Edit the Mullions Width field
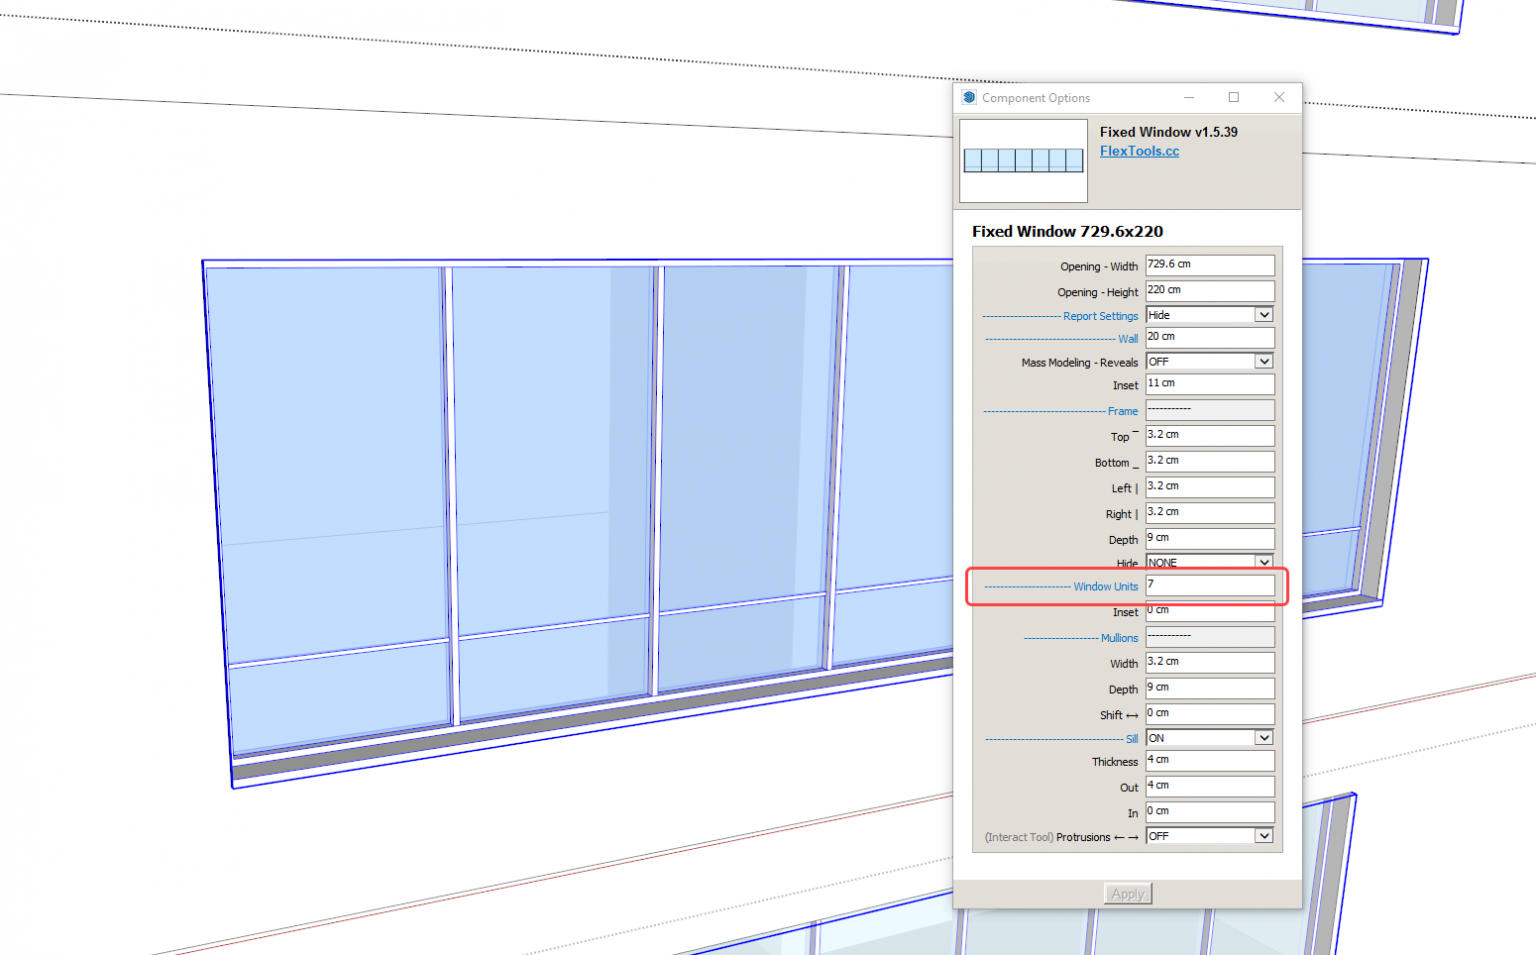The height and width of the screenshot is (955, 1536). click(1209, 662)
